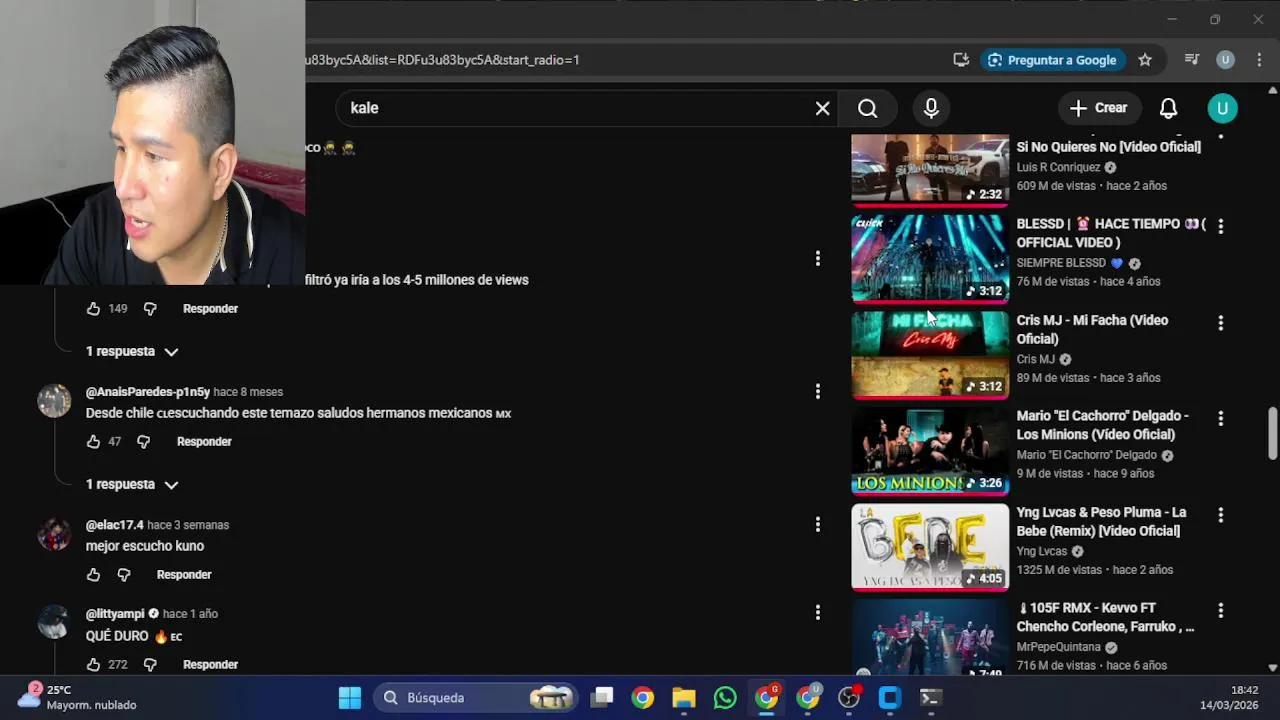Viewport: 1280px width, 720px height.
Task: Open Cris MJ - Mi Facha video title
Action: pyautogui.click(x=1092, y=330)
